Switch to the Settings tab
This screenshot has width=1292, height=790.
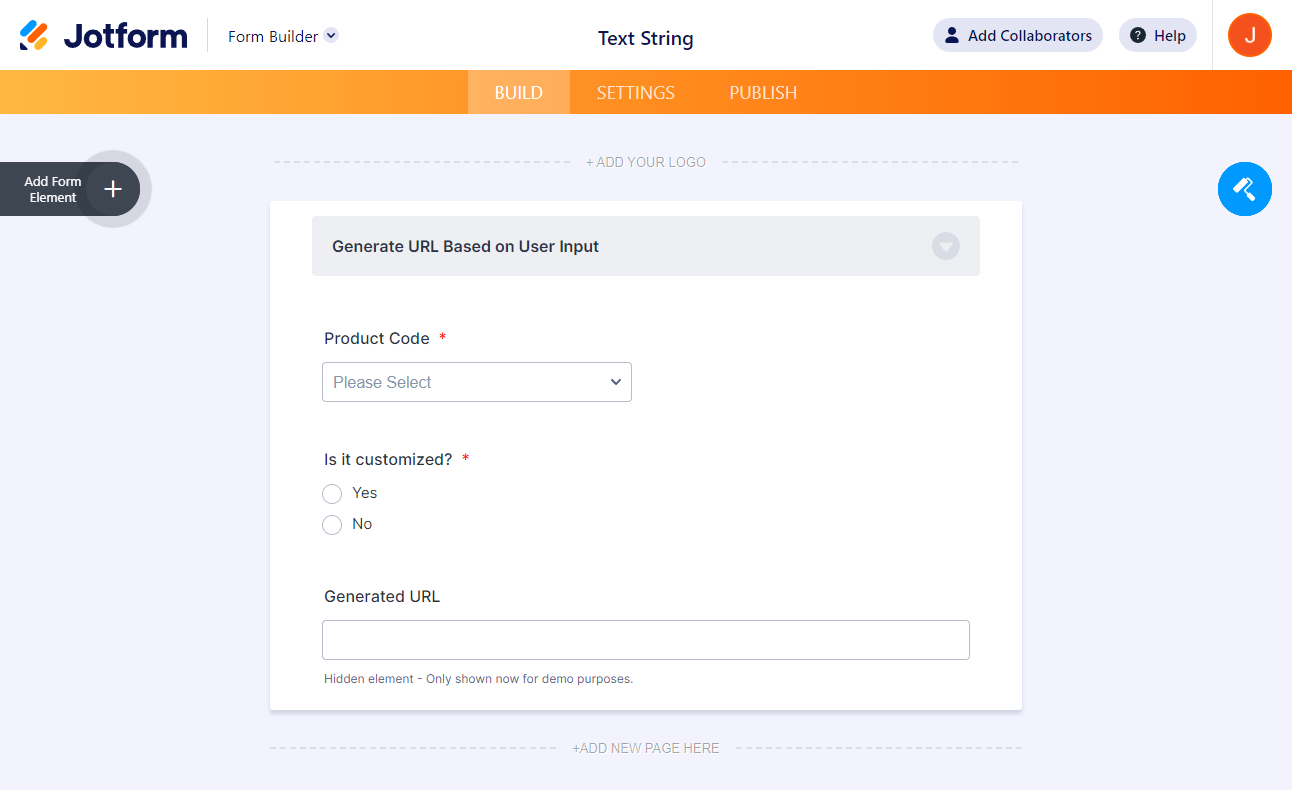click(x=635, y=93)
